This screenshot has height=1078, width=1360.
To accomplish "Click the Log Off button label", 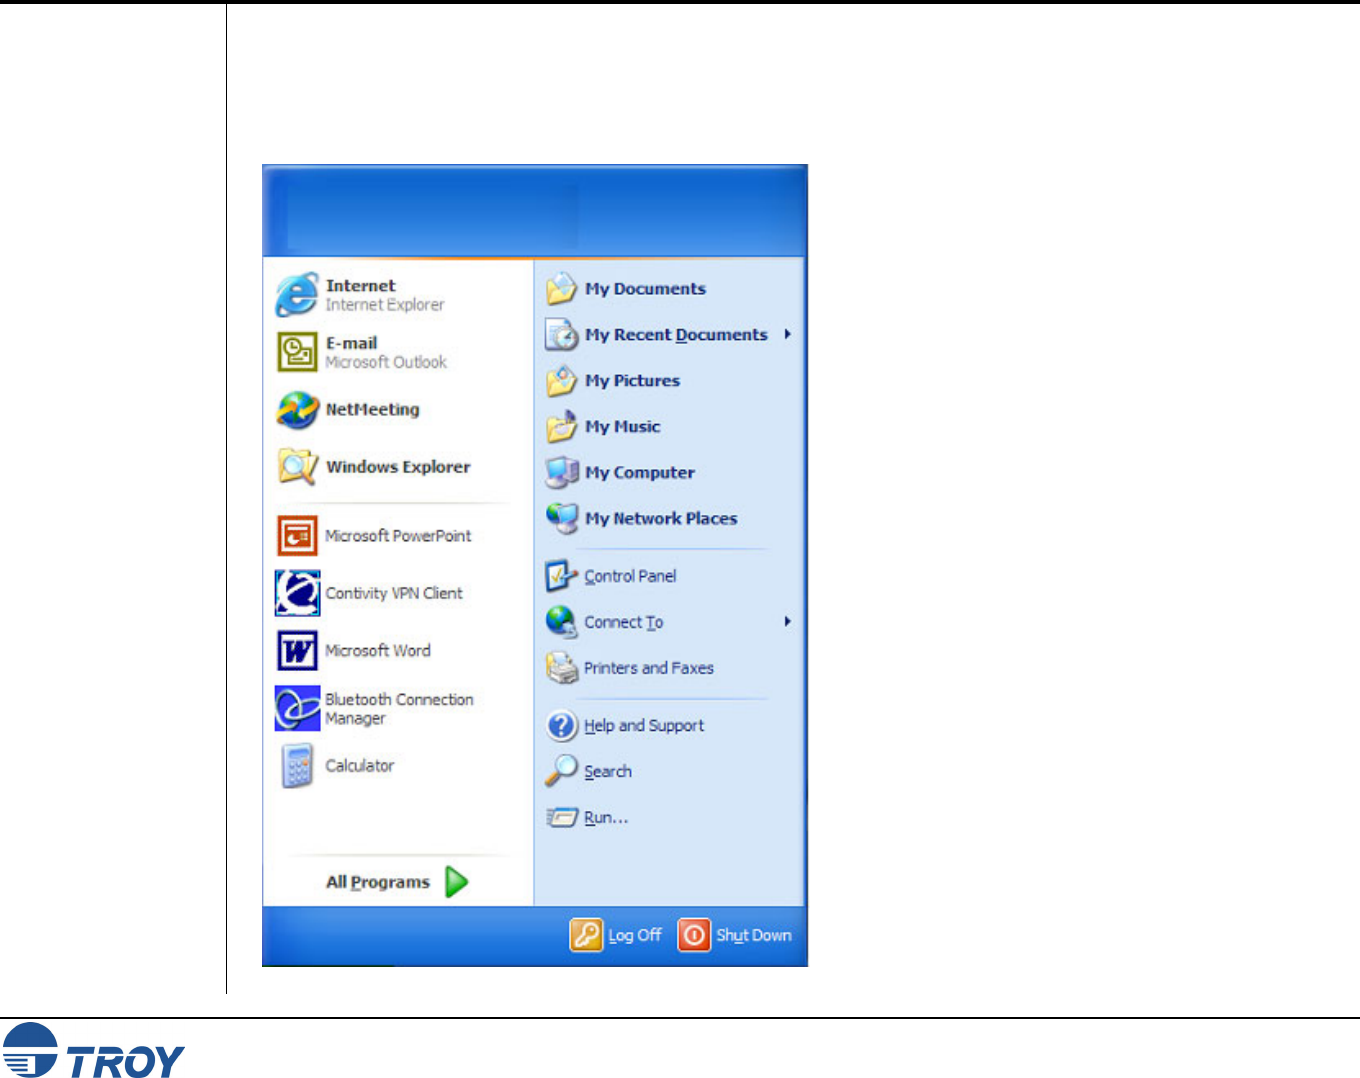I will pyautogui.click(x=635, y=935).
